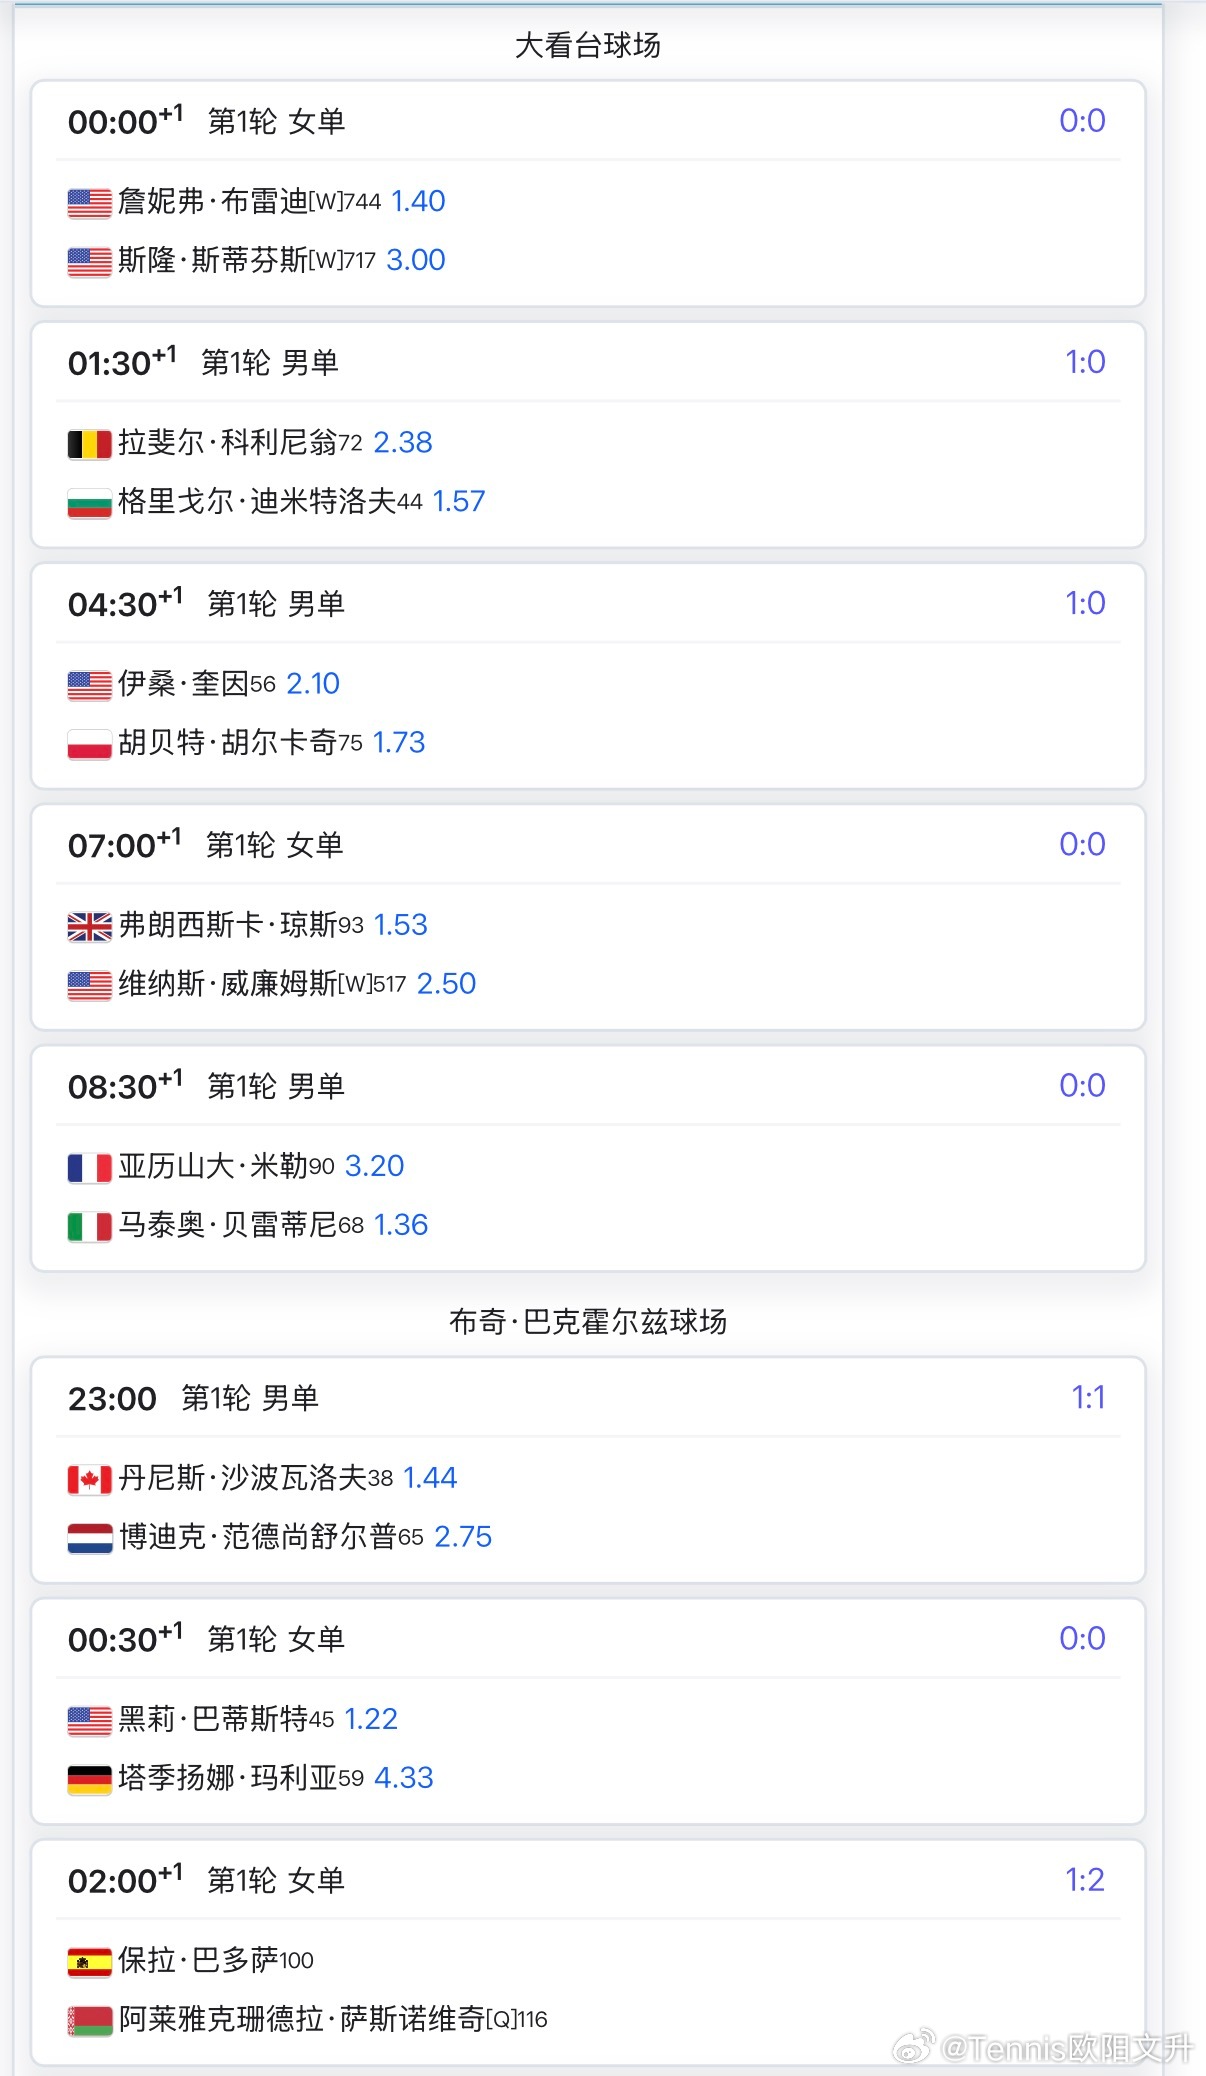This screenshot has width=1206, height=2076.
Task: Click Belgian flag beside 拉斐尔·科利尼翁
Action: point(89,444)
